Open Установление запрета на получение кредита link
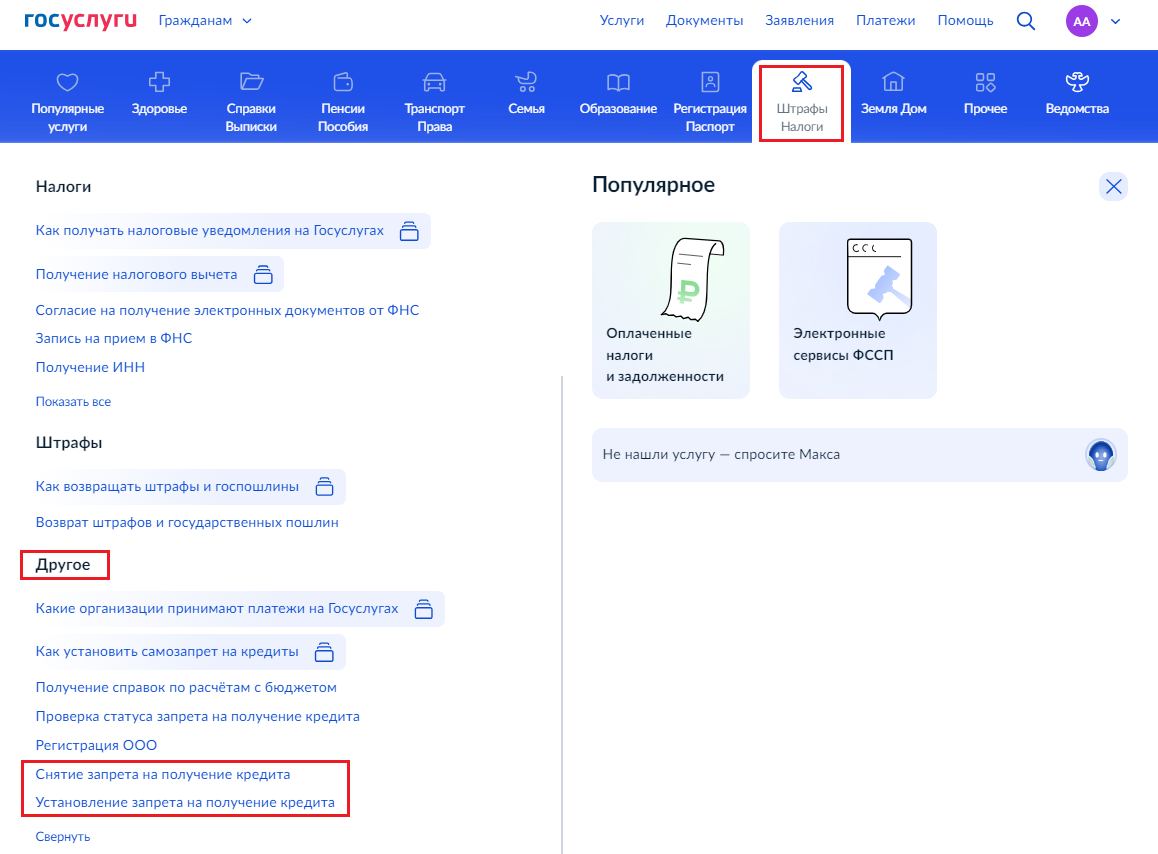The height and width of the screenshot is (854, 1158). (x=185, y=802)
